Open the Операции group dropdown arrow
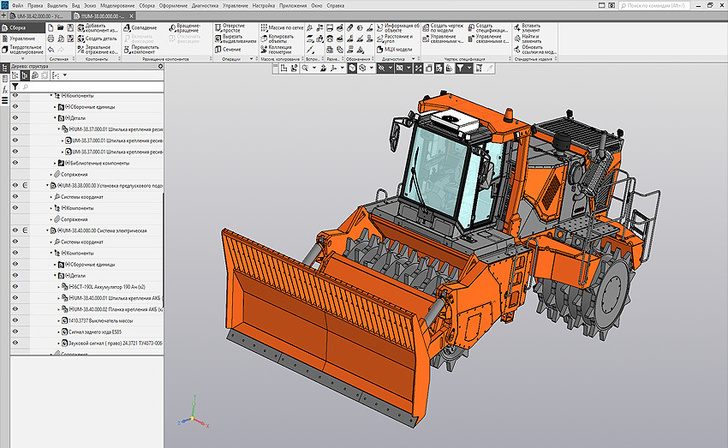Viewport: 728px width, 448px height. pos(252,59)
